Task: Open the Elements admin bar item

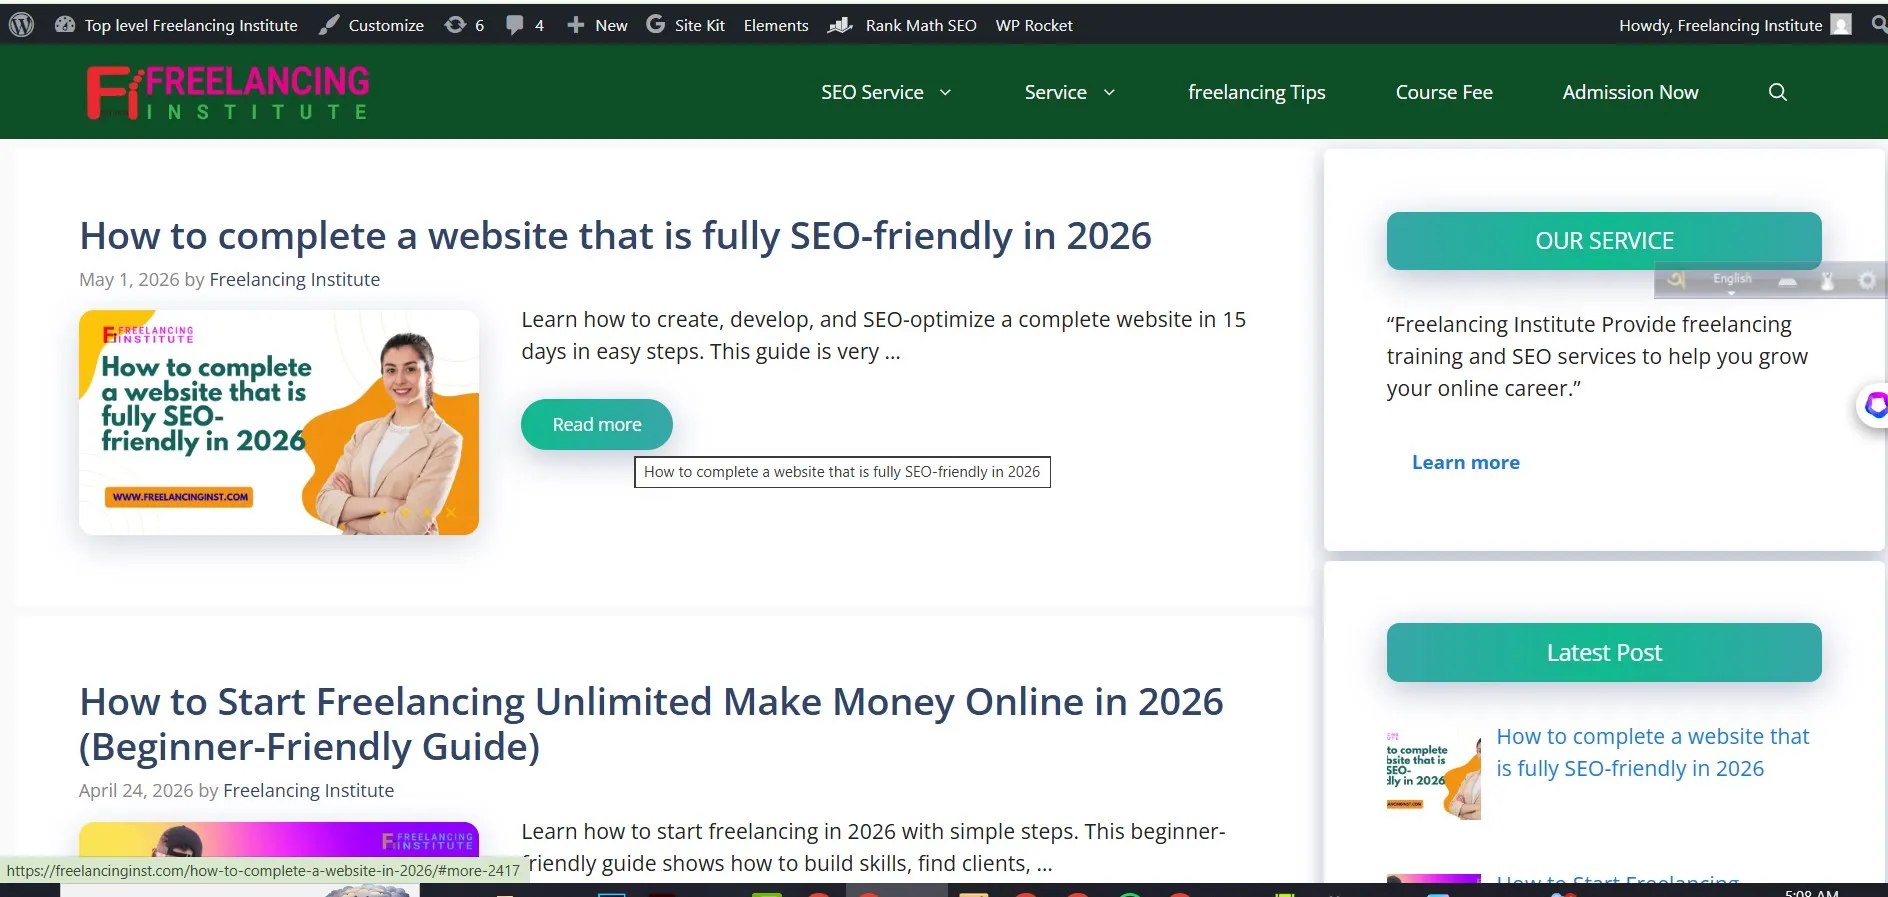Action: coord(776,25)
